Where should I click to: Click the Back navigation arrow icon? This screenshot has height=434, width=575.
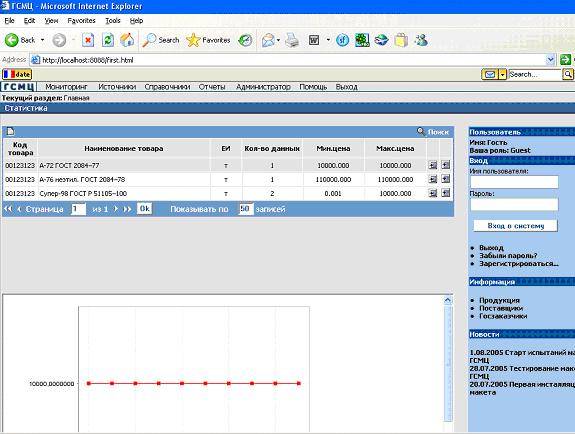(x=11, y=40)
